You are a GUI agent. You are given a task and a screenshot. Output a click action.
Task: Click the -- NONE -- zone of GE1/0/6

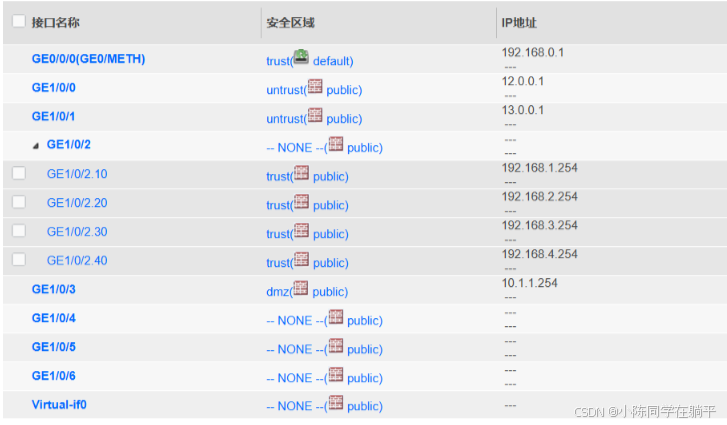(x=295, y=378)
